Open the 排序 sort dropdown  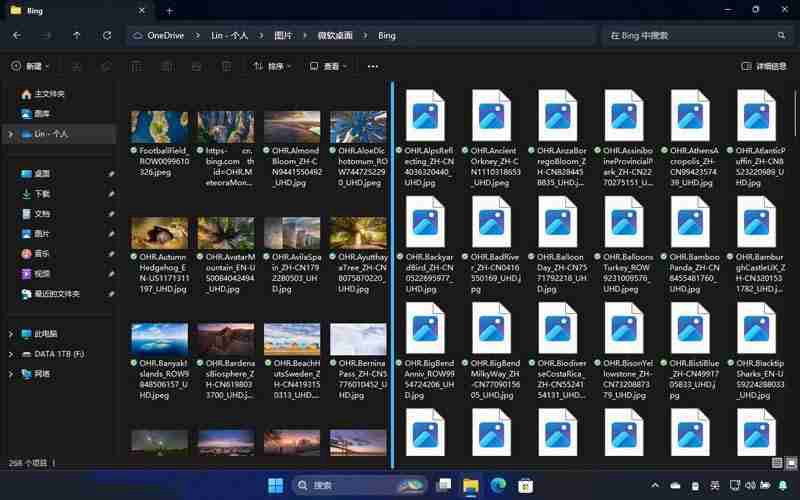click(272, 66)
